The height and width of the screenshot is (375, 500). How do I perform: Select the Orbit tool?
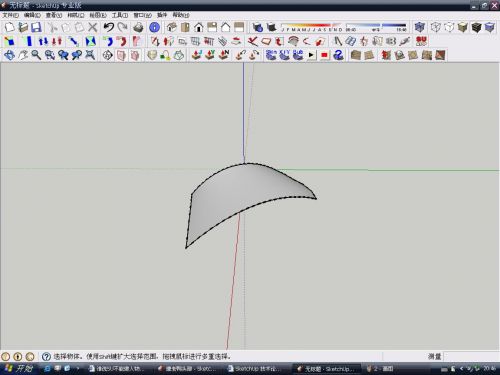coord(9,55)
